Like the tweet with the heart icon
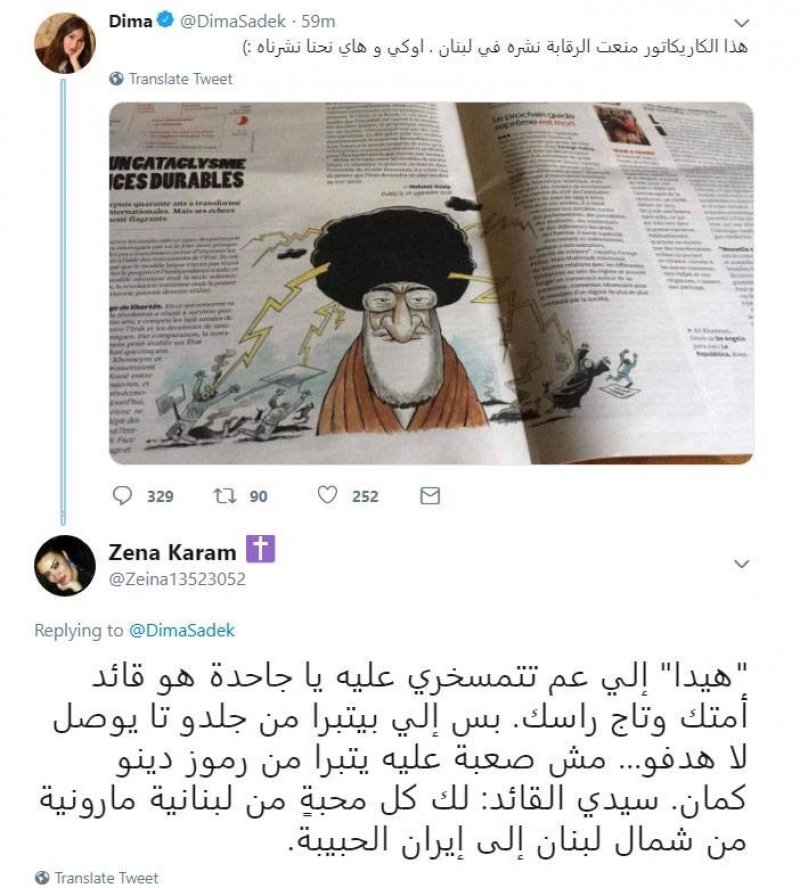Image resolution: width=800 pixels, height=888 pixels. pos(327,495)
